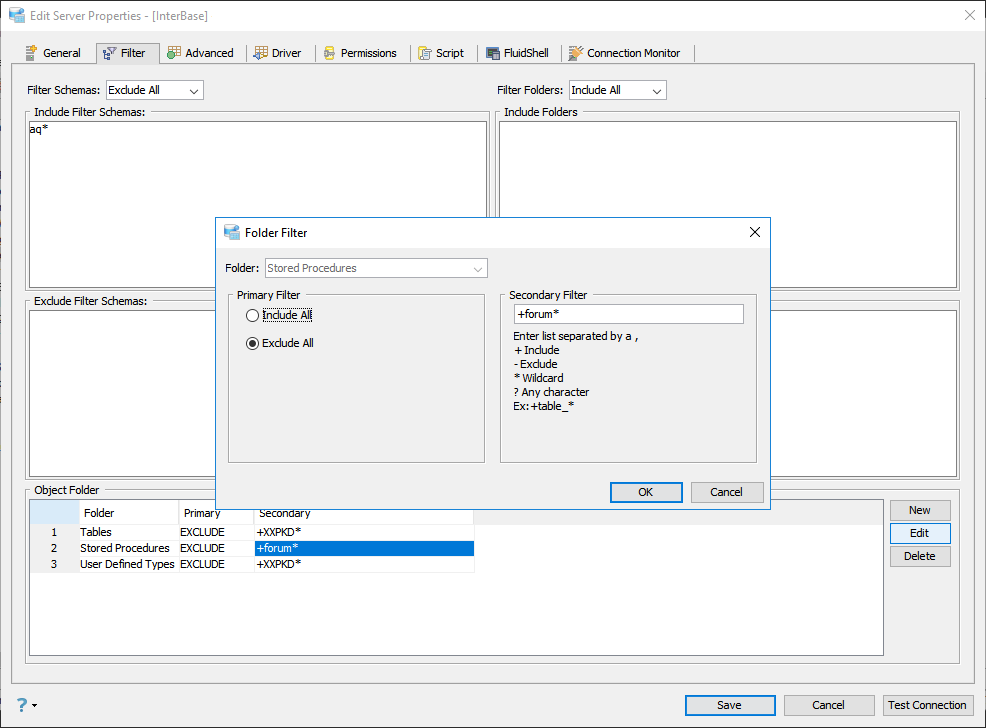Click the FluidShell tab icon
This screenshot has height=728, width=986.
click(493, 53)
